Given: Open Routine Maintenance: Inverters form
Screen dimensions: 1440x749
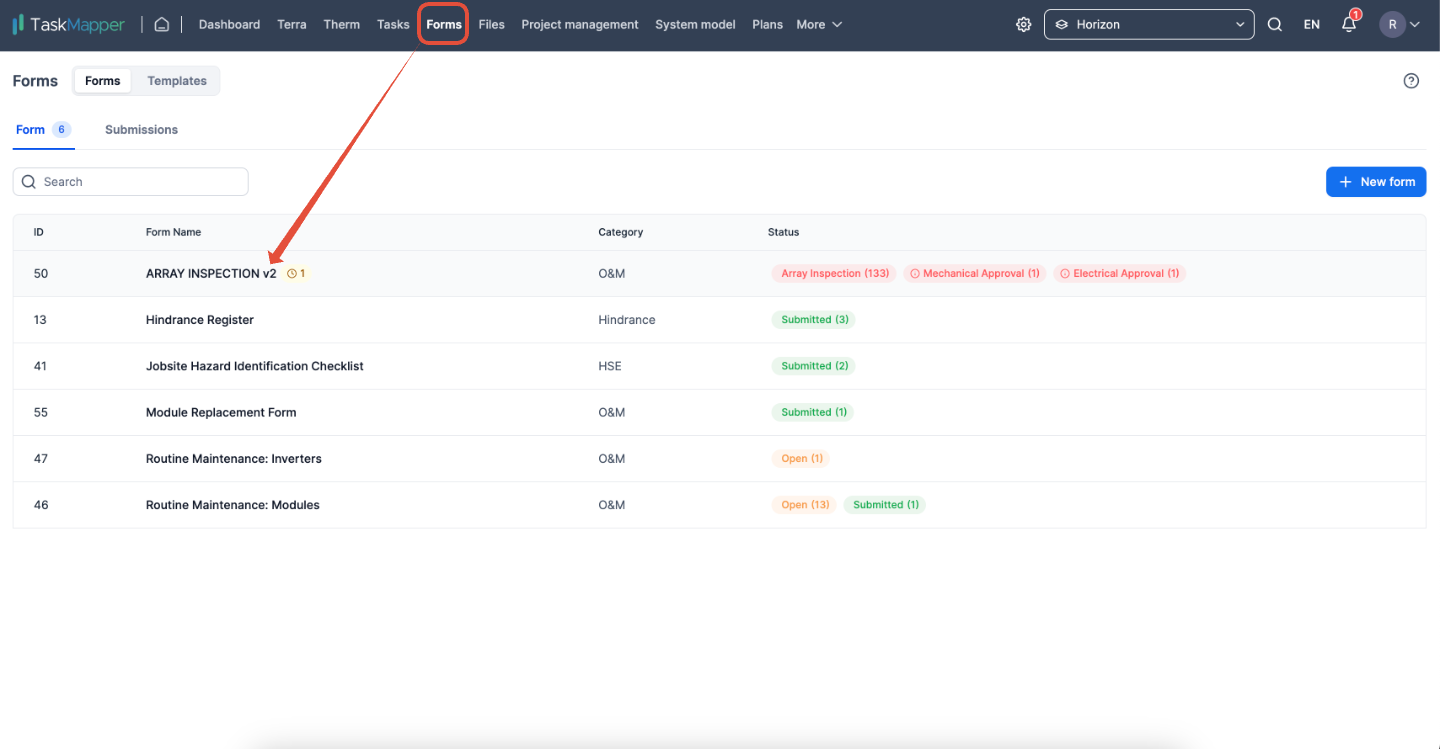Looking at the screenshot, I should pos(234,458).
